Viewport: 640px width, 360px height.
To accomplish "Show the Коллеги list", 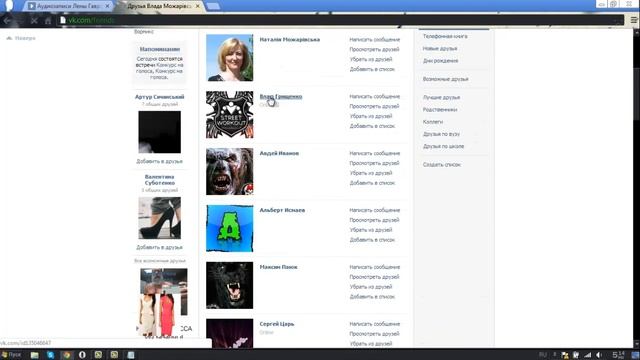I will (x=433, y=122).
